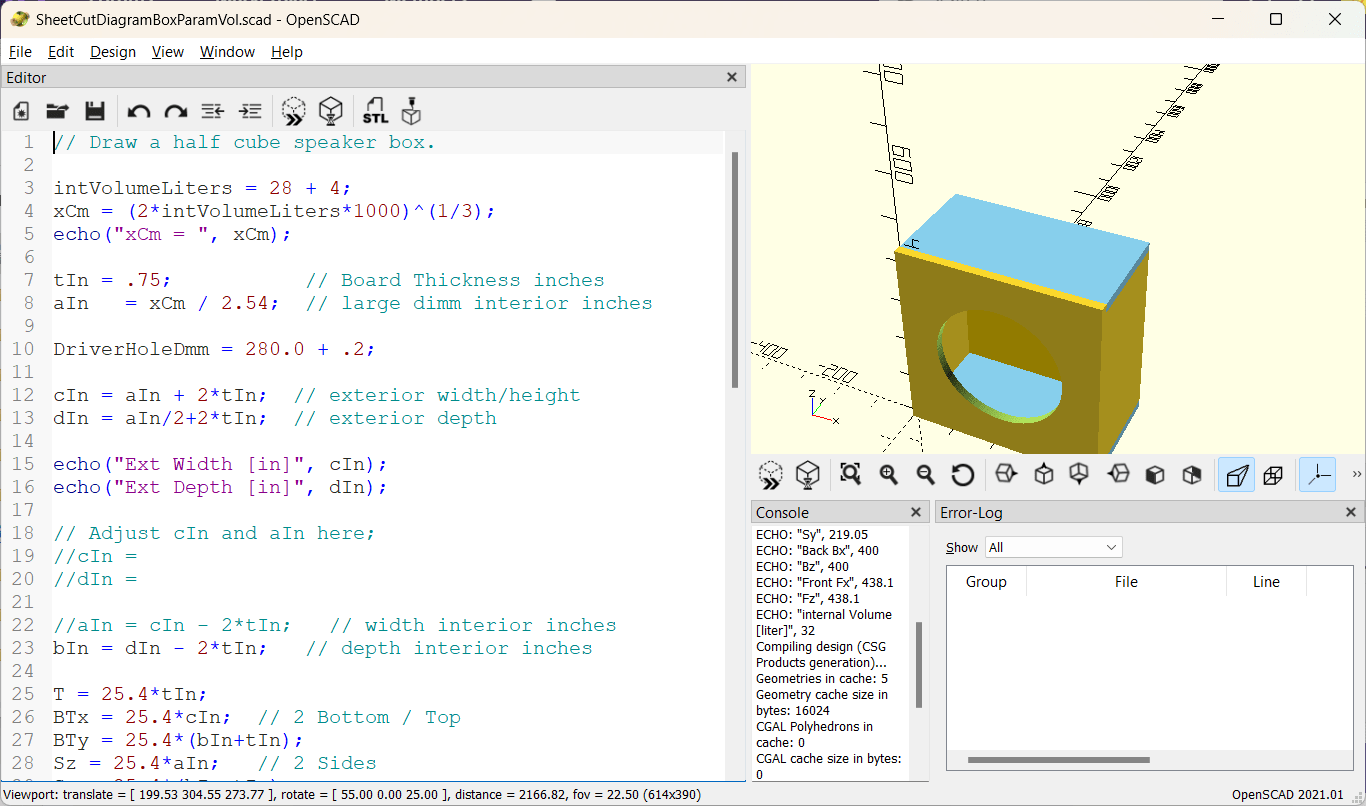Run Render from the viewport toolbar
The height and width of the screenshot is (806, 1366).
click(x=807, y=474)
